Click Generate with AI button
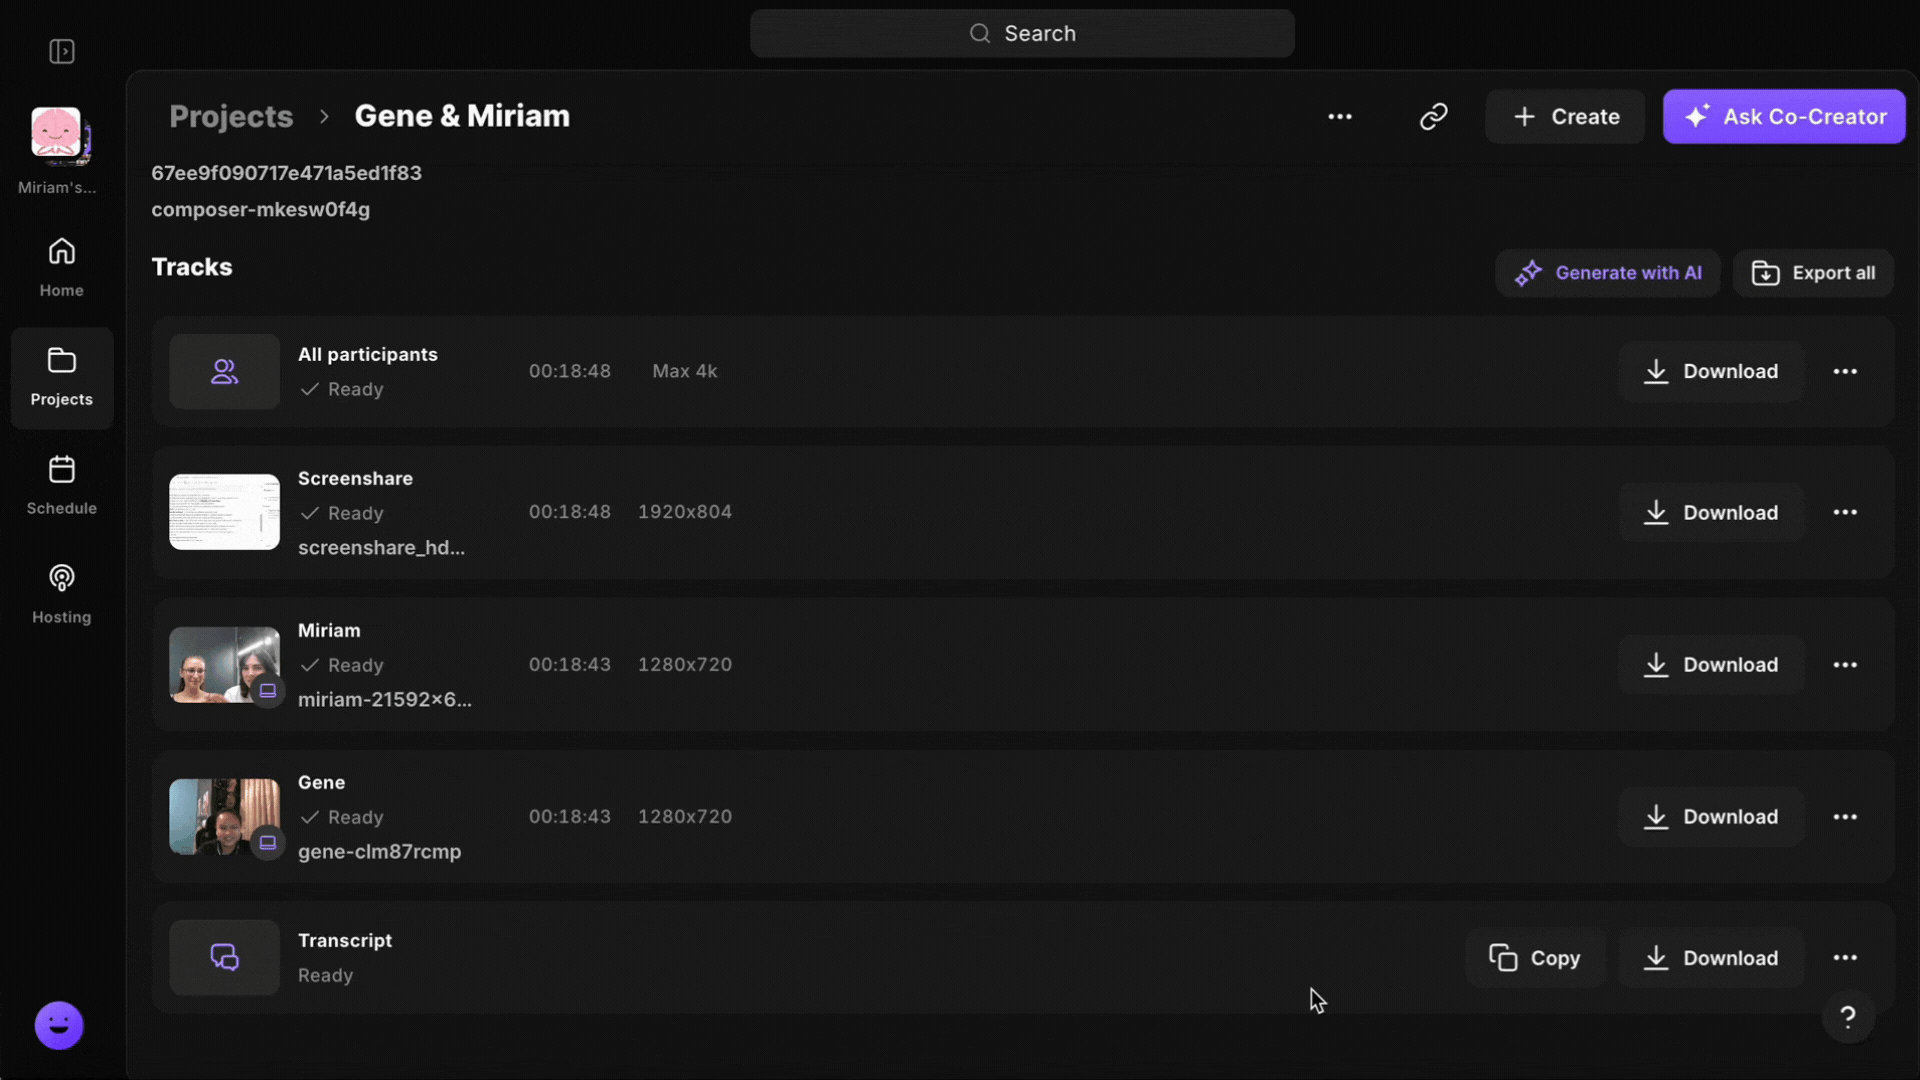Image resolution: width=1920 pixels, height=1080 pixels. pyautogui.click(x=1607, y=273)
